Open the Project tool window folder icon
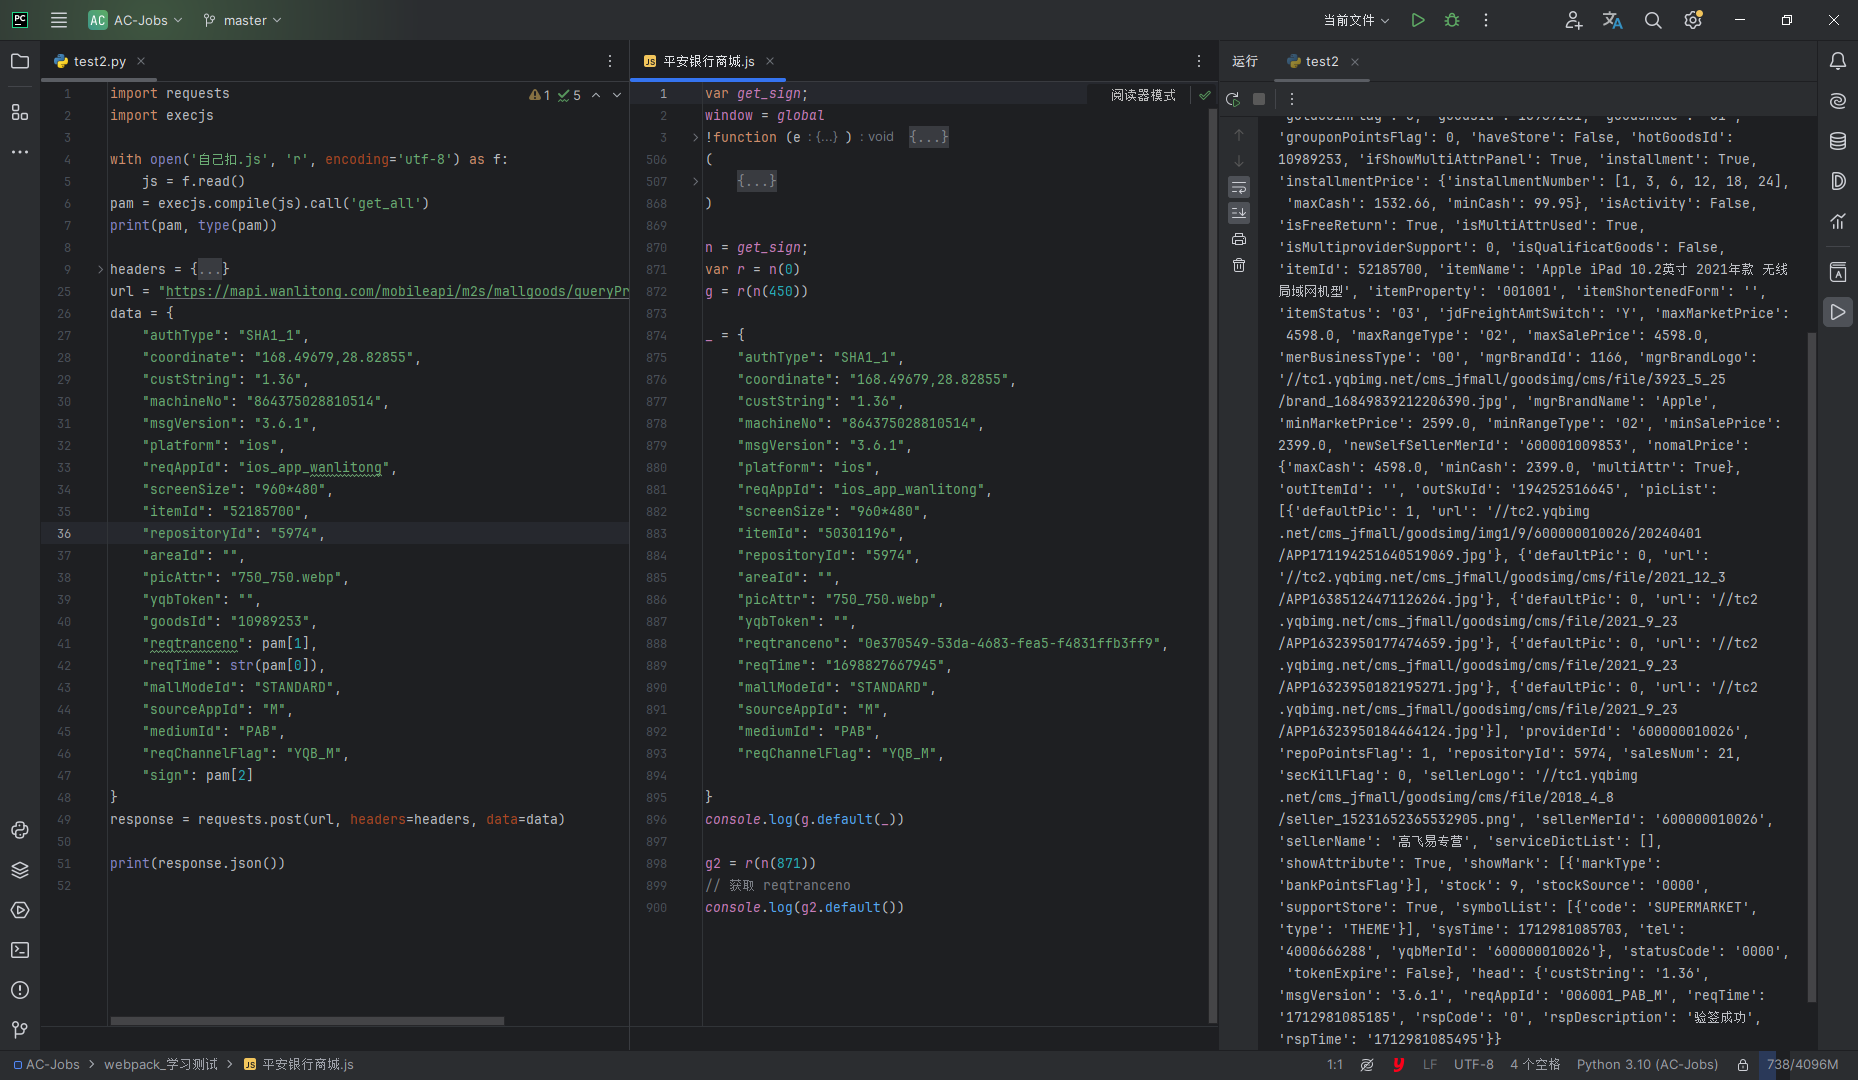The height and width of the screenshot is (1080, 1858). (x=20, y=61)
